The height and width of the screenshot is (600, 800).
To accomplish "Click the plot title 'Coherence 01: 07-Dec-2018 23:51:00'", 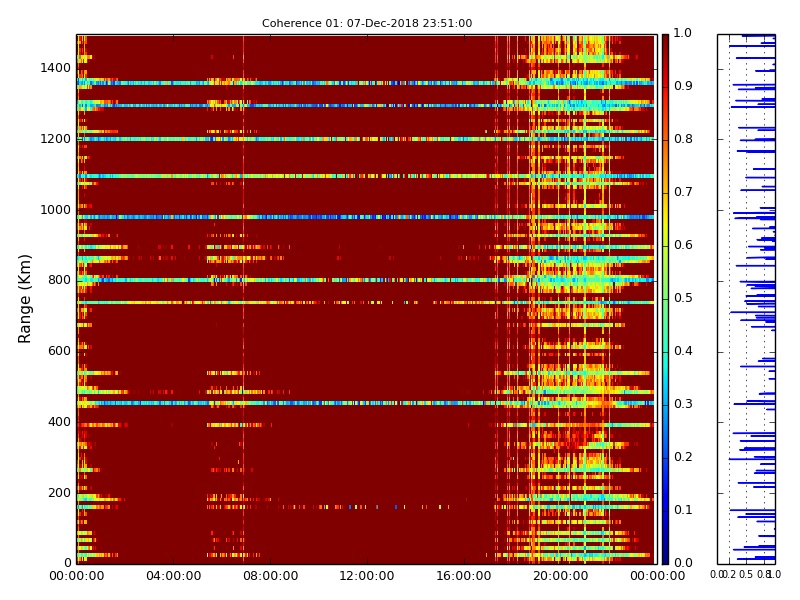I will (x=366, y=23).
